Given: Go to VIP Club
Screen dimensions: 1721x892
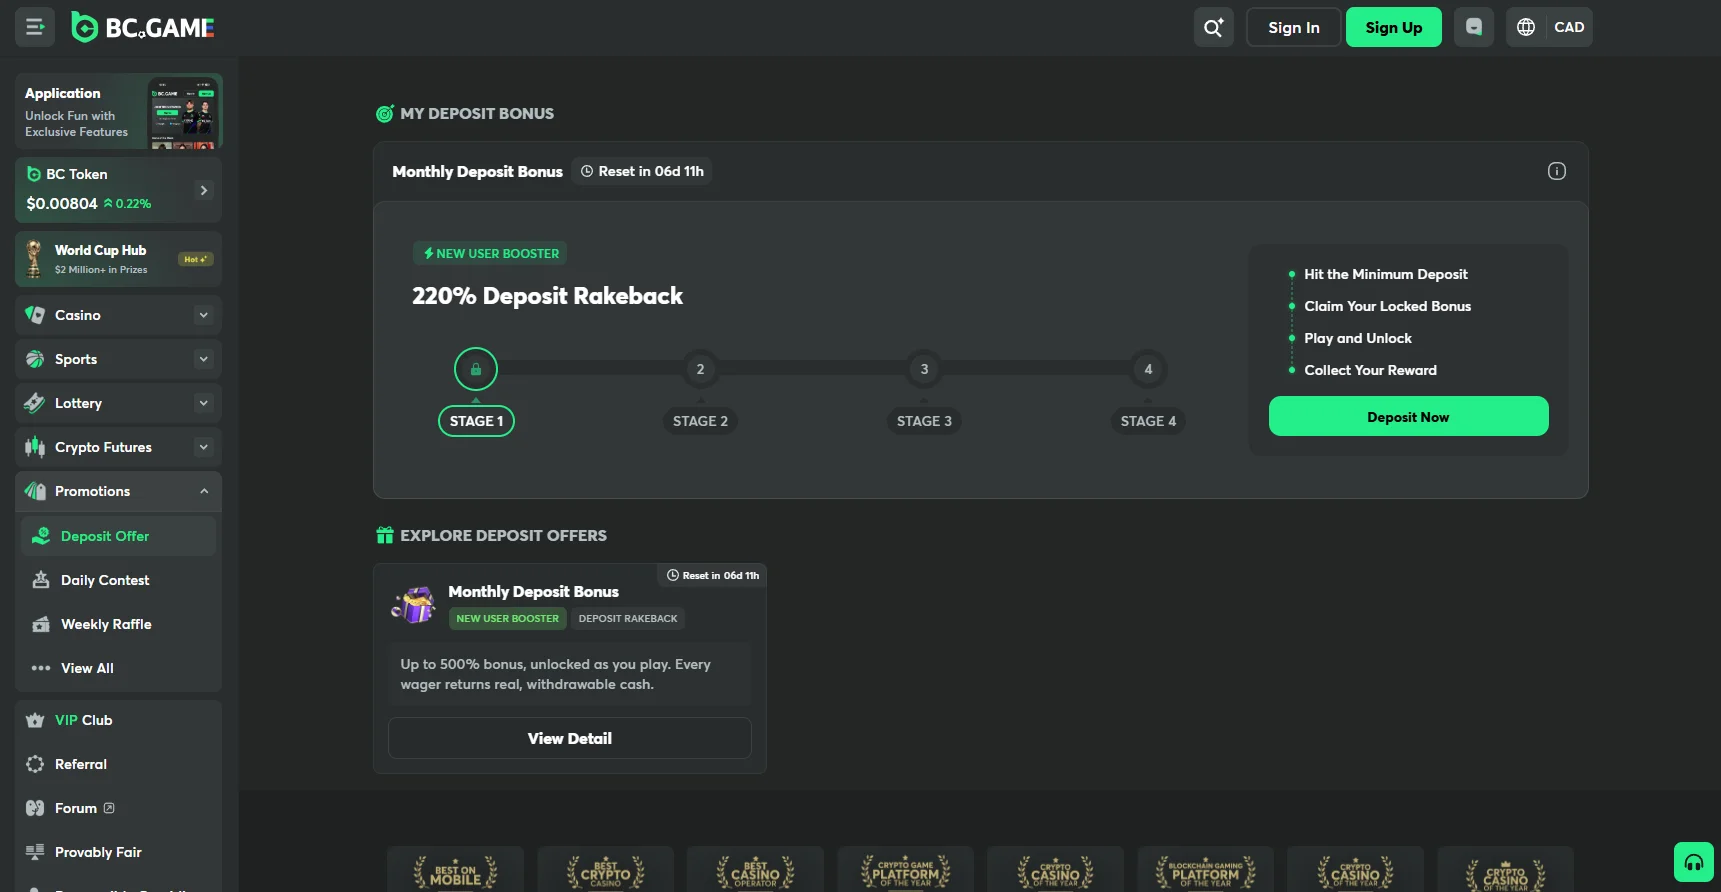Looking at the screenshot, I should pos(118,720).
